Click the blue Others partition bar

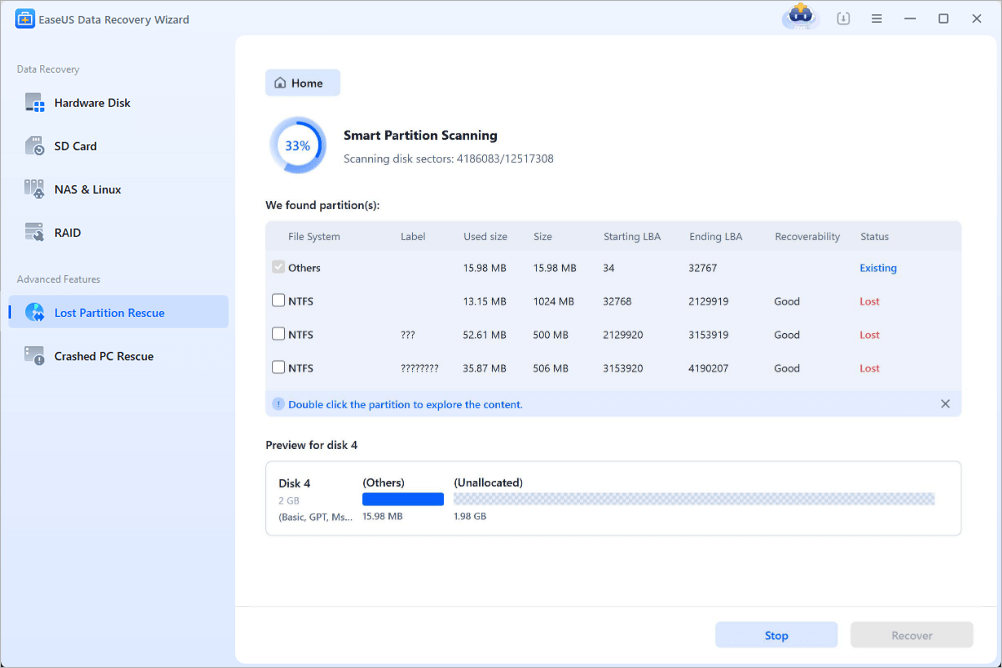[x=402, y=499]
